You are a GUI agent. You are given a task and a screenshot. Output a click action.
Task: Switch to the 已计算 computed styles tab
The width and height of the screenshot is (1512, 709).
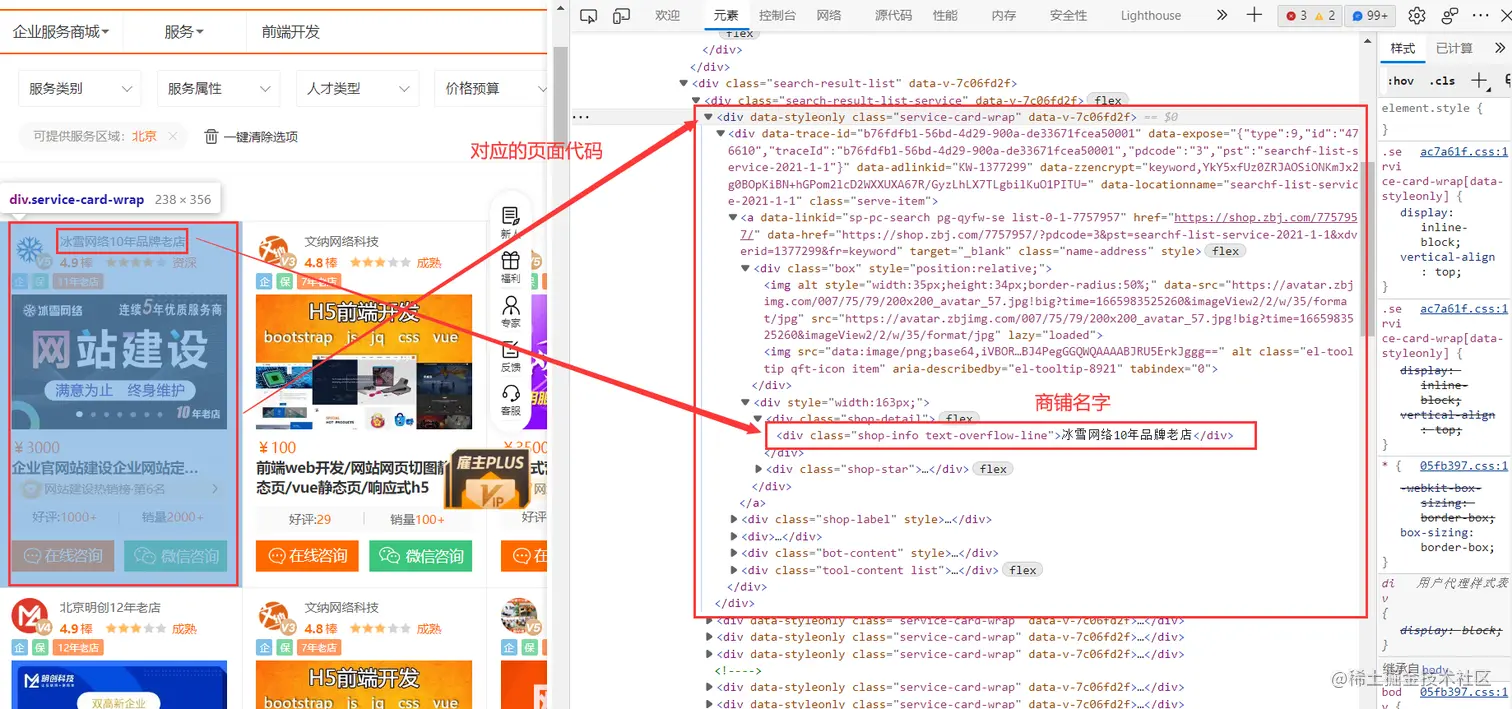pos(1454,48)
